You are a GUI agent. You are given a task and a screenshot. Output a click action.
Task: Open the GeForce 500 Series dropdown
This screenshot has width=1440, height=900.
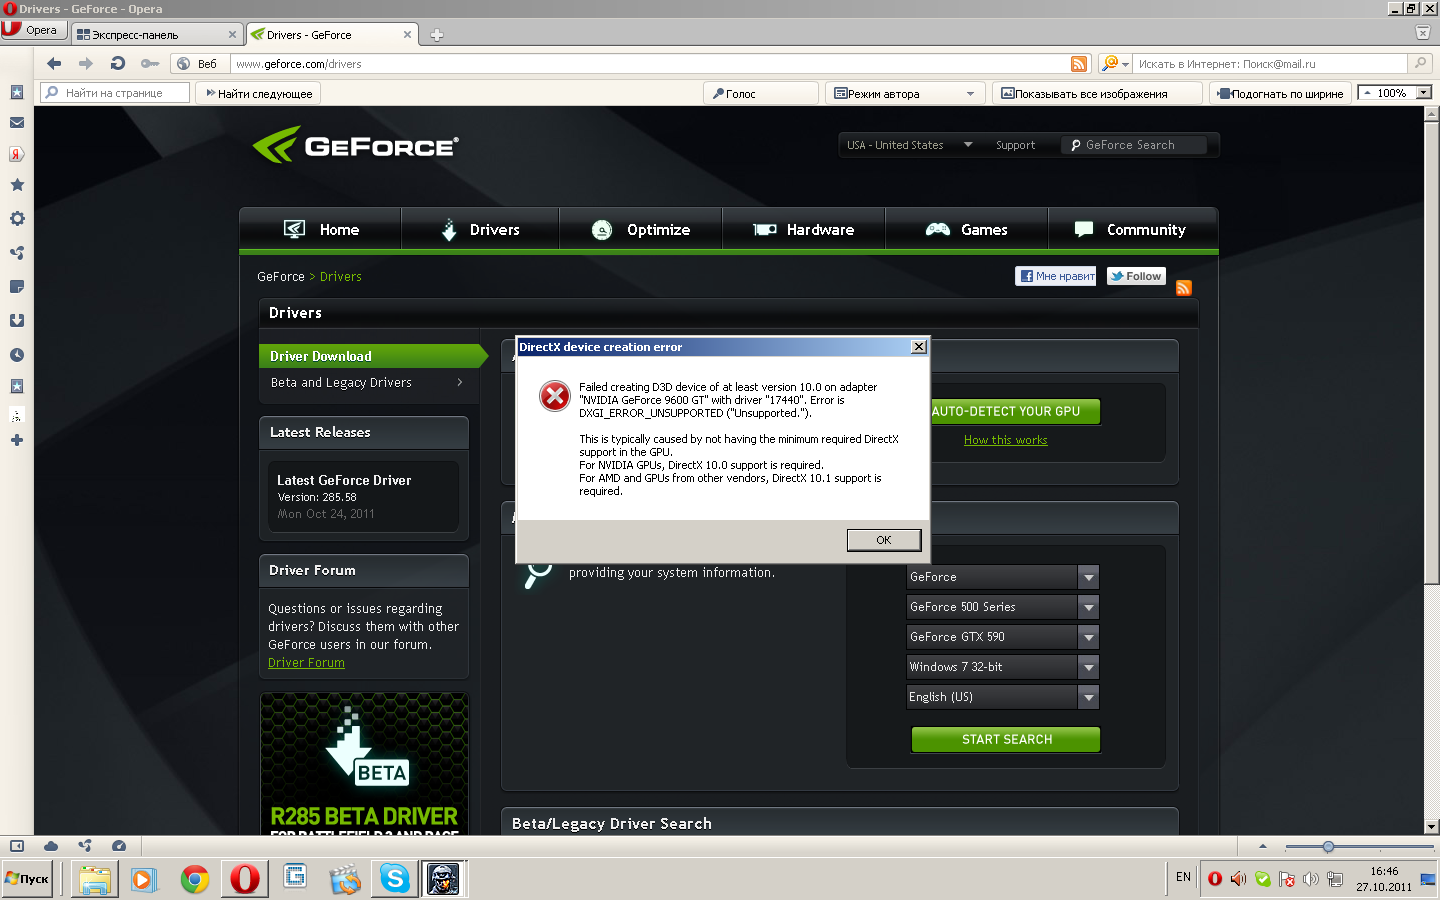coord(1003,607)
